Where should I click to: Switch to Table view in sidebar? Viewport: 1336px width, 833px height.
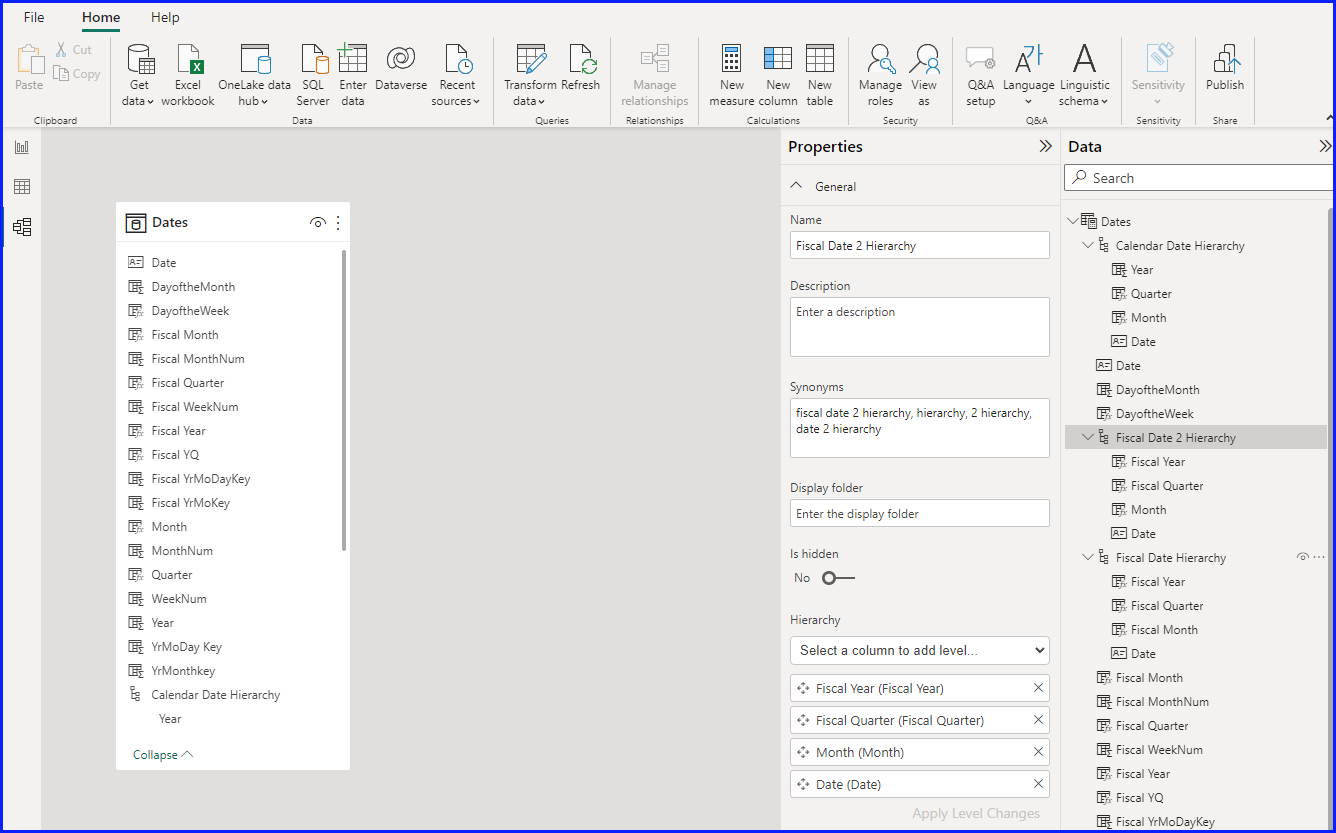click(x=22, y=187)
